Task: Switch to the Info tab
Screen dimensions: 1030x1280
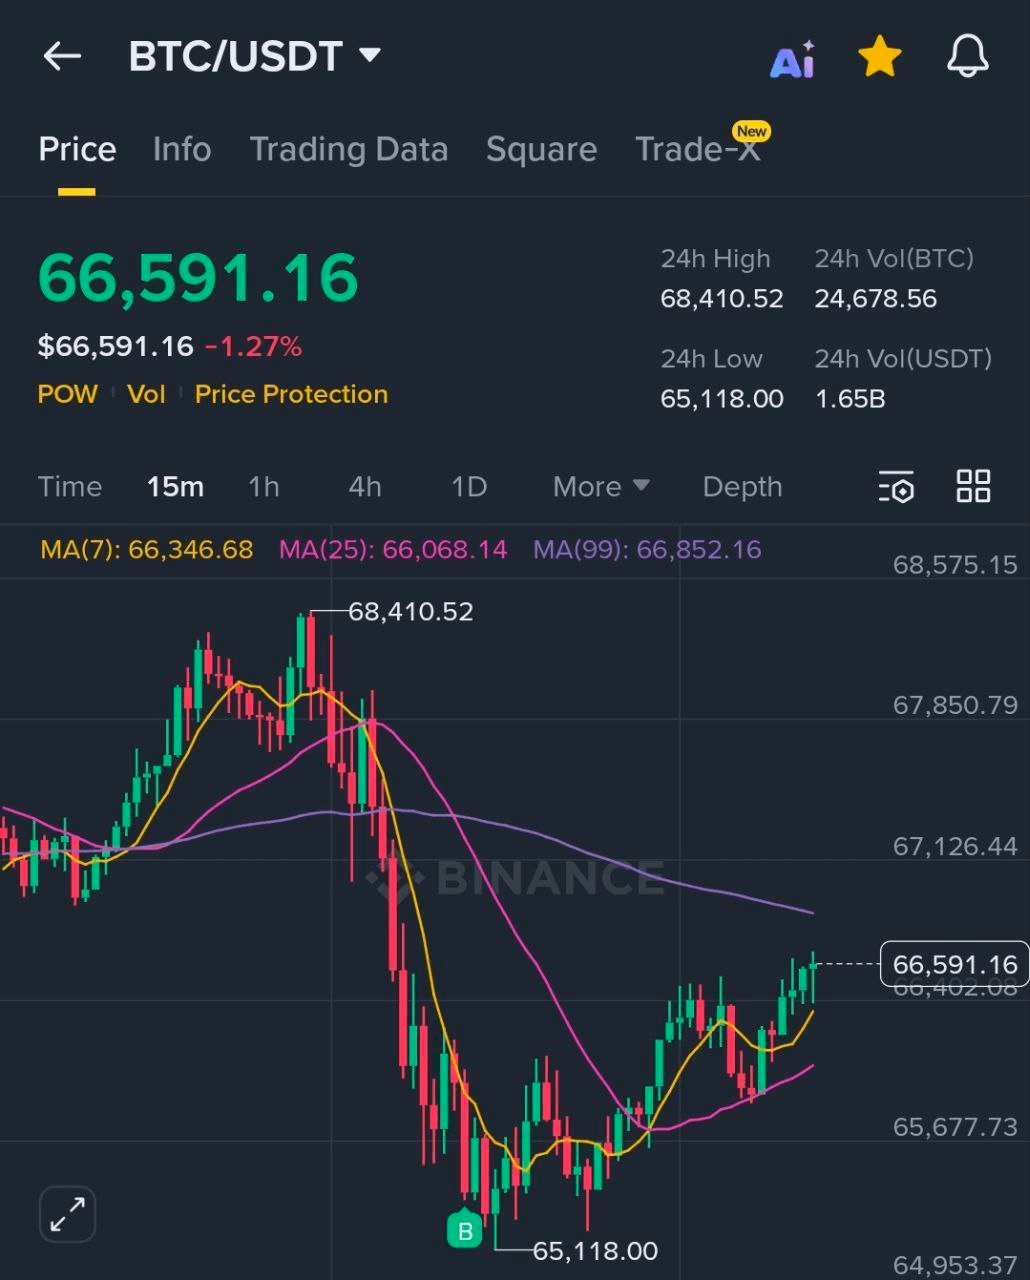Action: [182, 150]
